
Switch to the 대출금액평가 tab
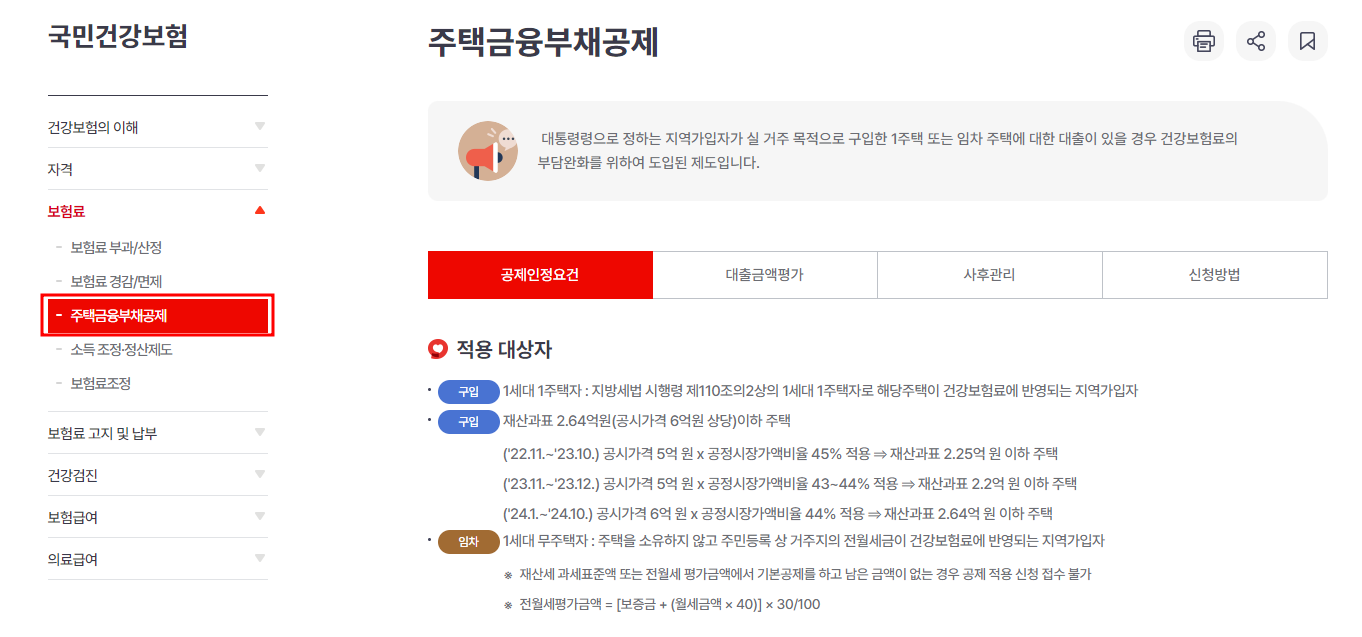coord(764,274)
